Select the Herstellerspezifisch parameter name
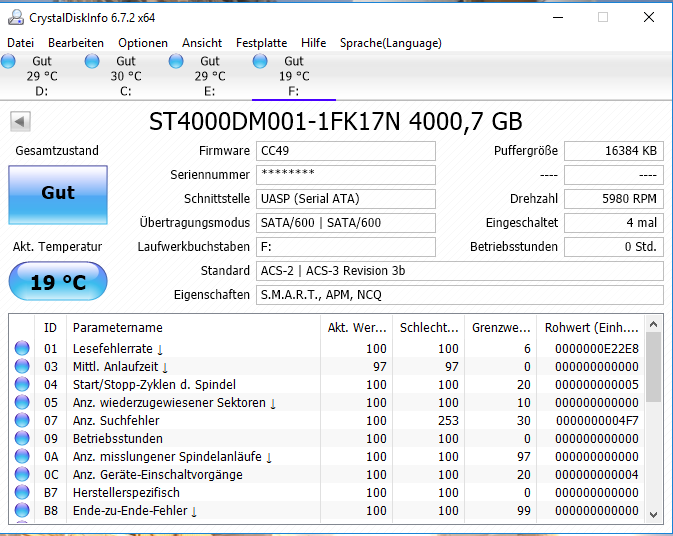This screenshot has height=536, width=673. (x=126, y=493)
